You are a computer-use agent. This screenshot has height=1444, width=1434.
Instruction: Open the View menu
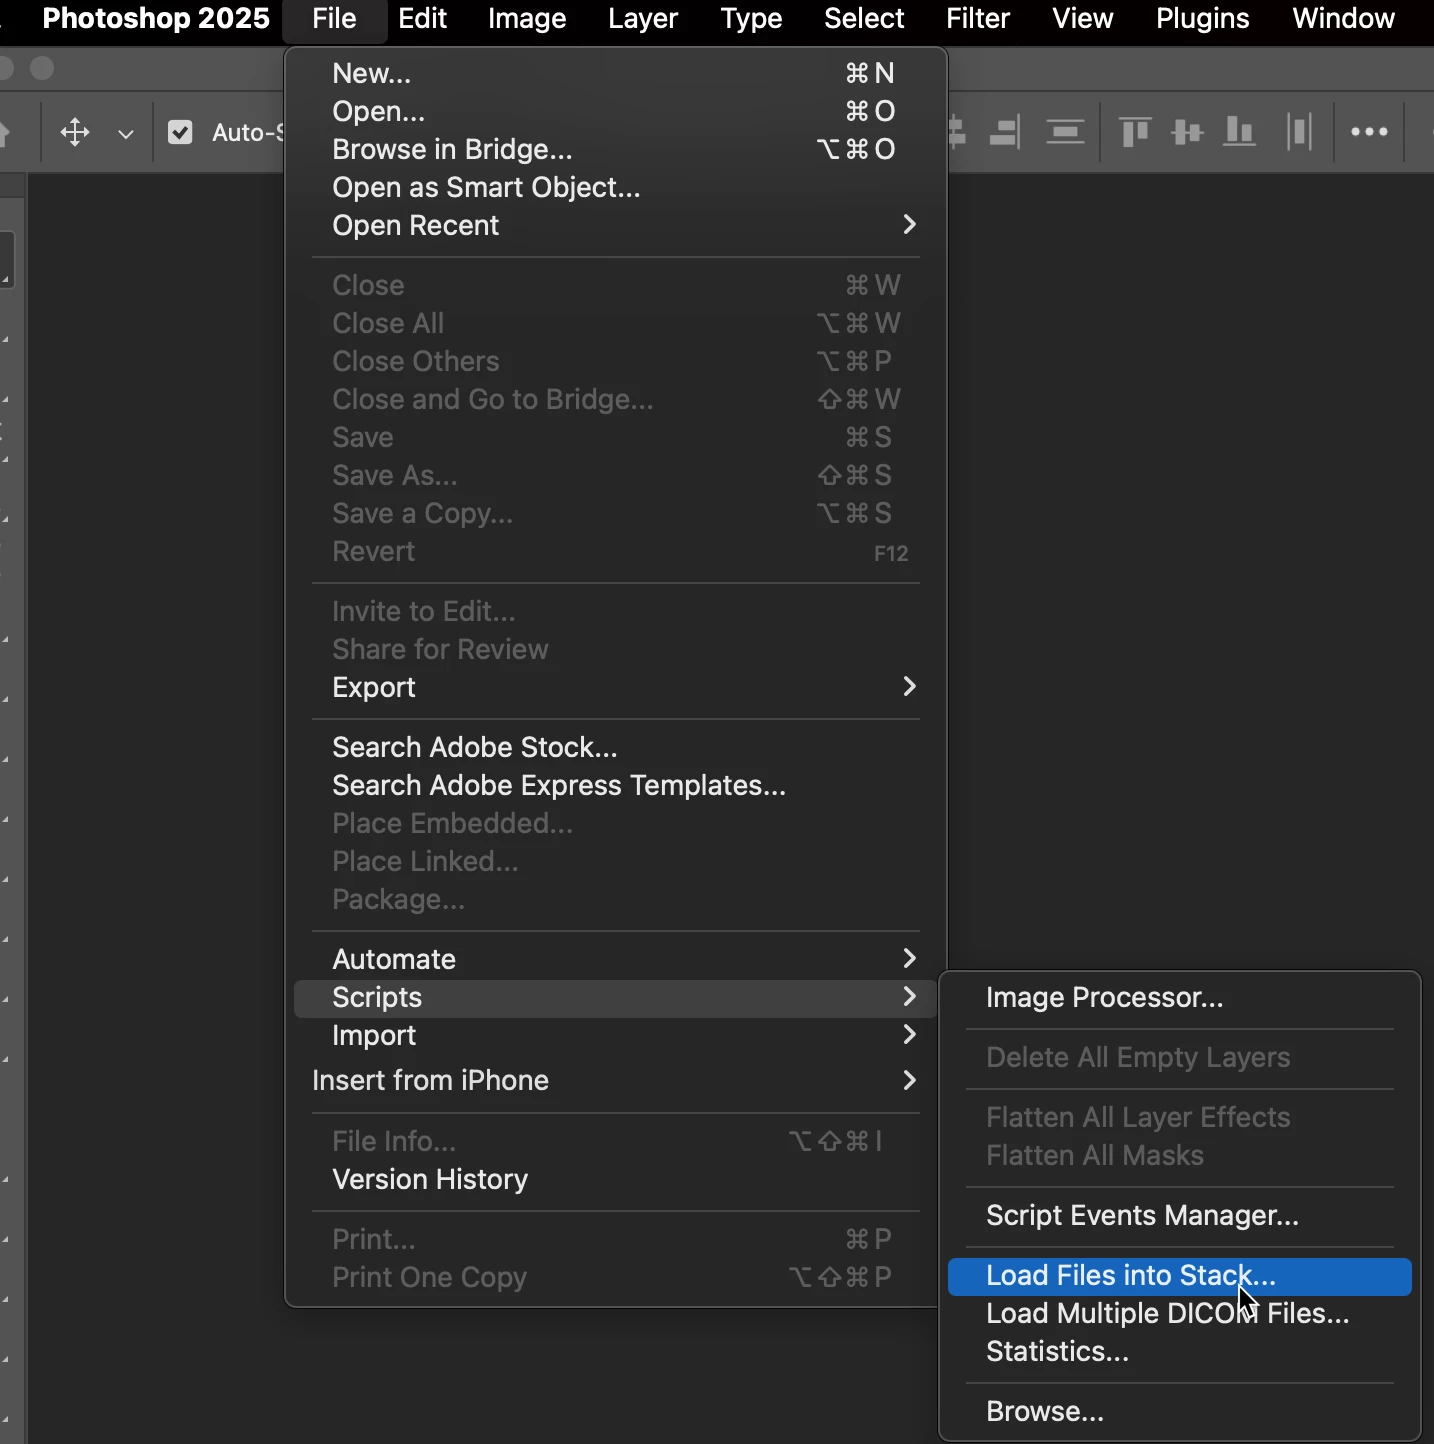(1082, 18)
